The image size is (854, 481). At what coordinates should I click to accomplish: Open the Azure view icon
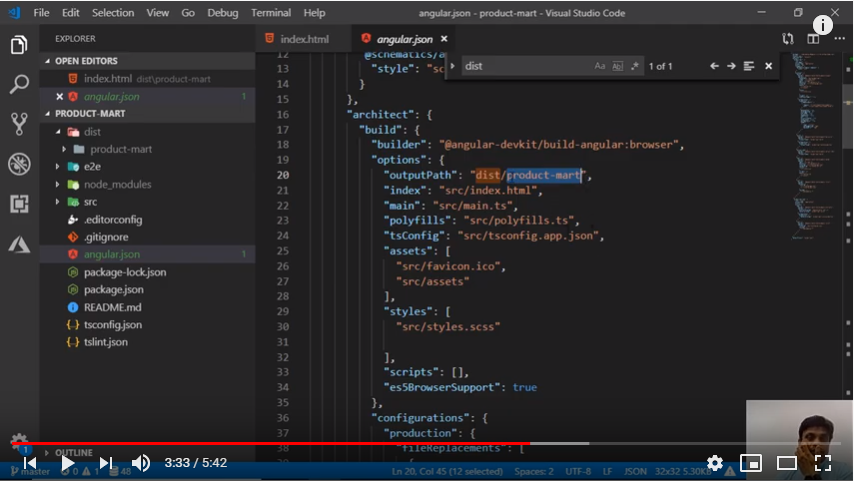tap(18, 243)
